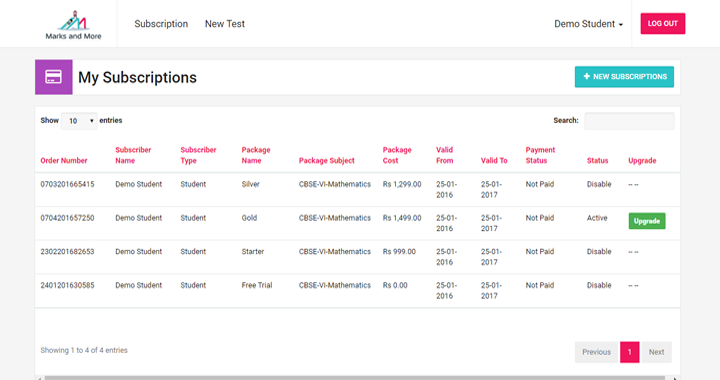The width and height of the screenshot is (720, 380).
Task: Sort by Order Number column header
Action: point(64,161)
